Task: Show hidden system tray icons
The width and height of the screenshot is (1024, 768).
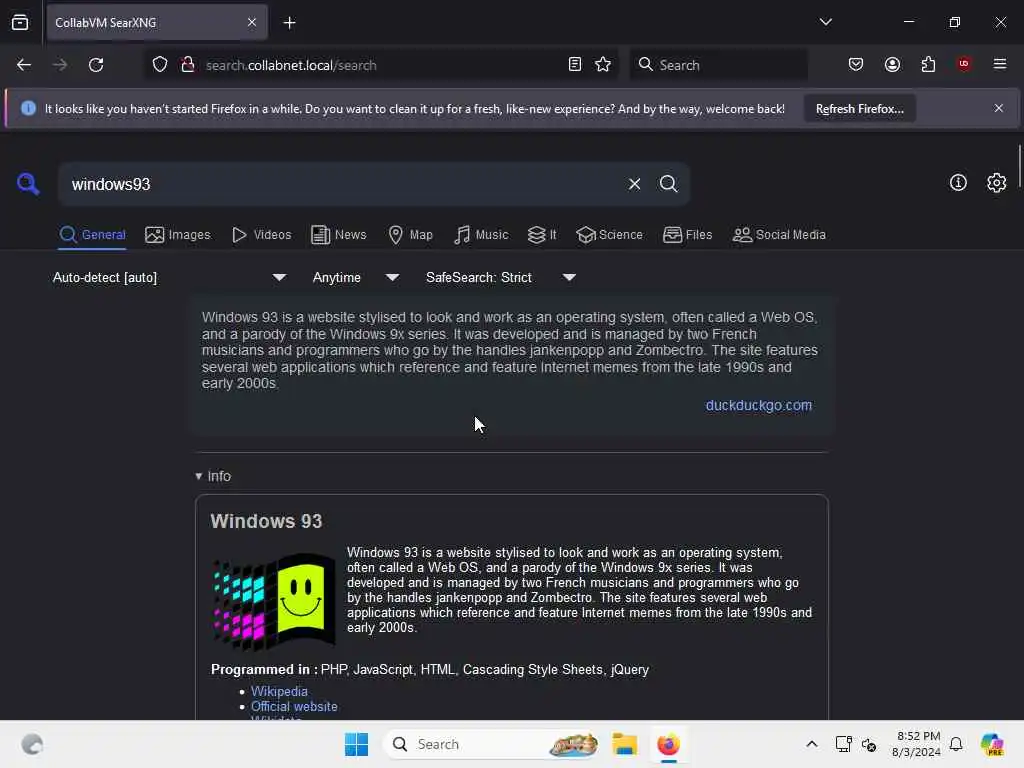Action: pos(811,744)
